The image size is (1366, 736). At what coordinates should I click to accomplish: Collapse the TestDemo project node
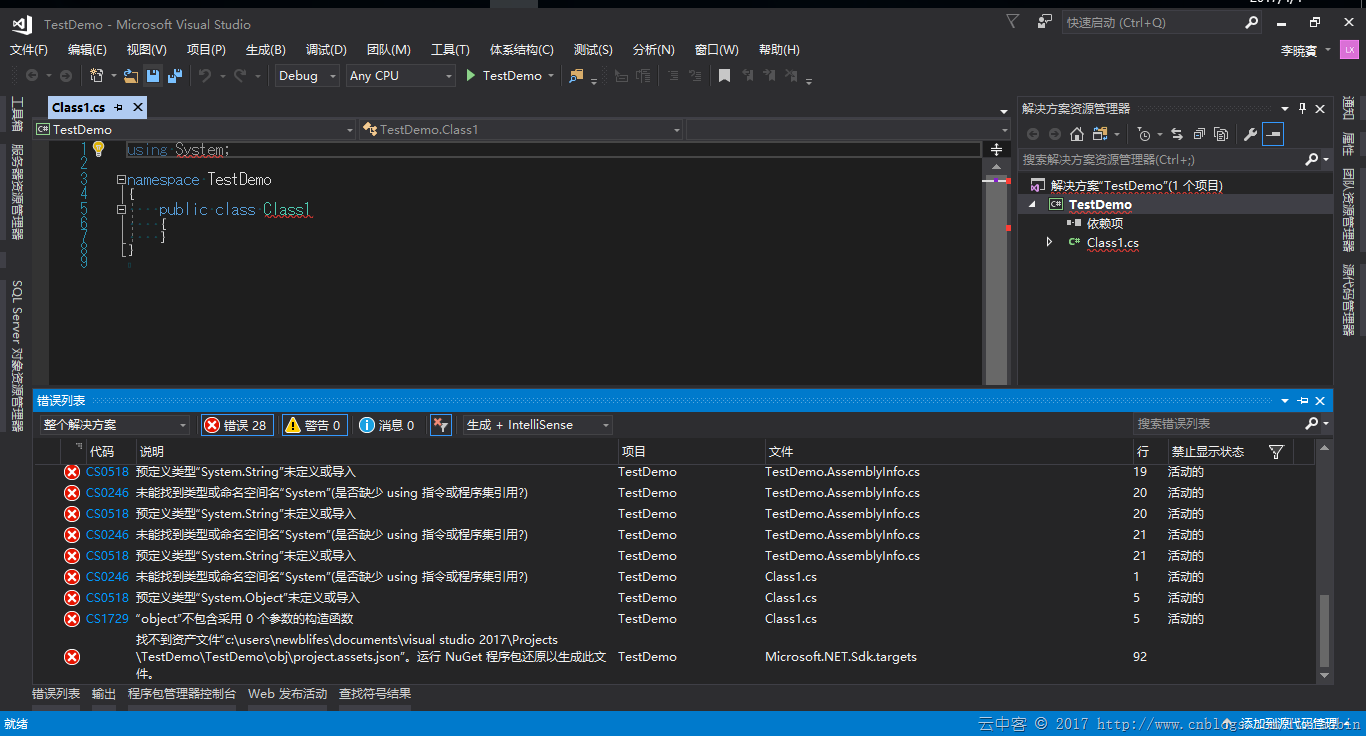(x=1031, y=204)
